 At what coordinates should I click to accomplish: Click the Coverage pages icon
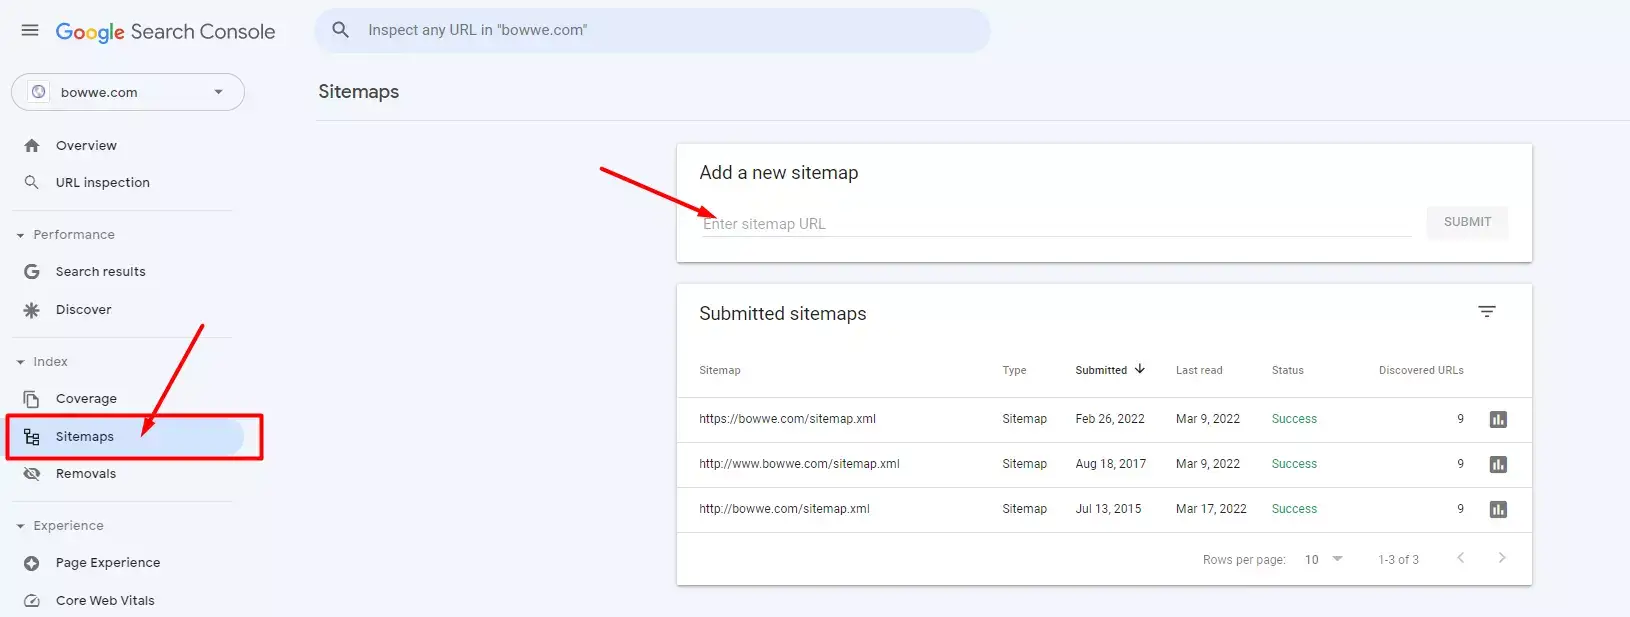click(32, 399)
